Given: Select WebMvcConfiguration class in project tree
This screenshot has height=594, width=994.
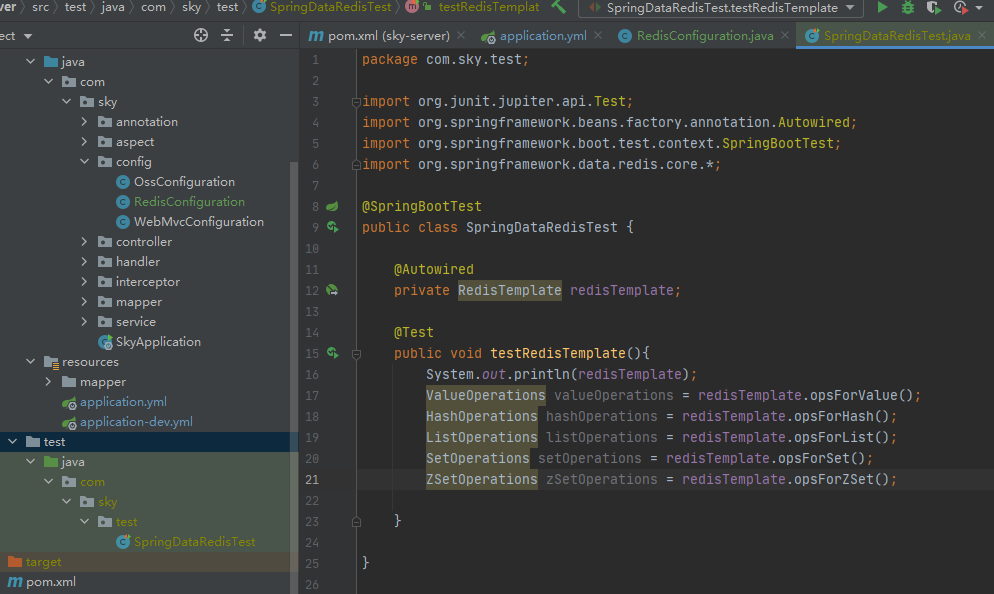Looking at the screenshot, I should pyautogui.click(x=198, y=222).
